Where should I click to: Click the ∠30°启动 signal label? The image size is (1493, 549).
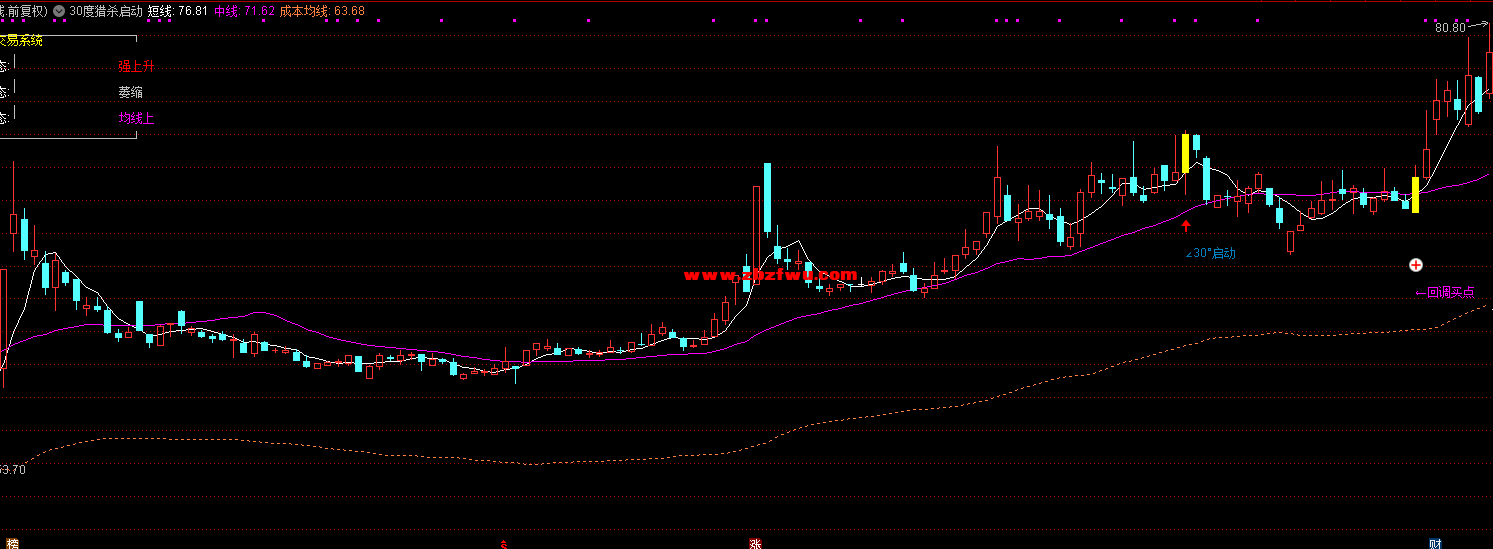click(1210, 253)
